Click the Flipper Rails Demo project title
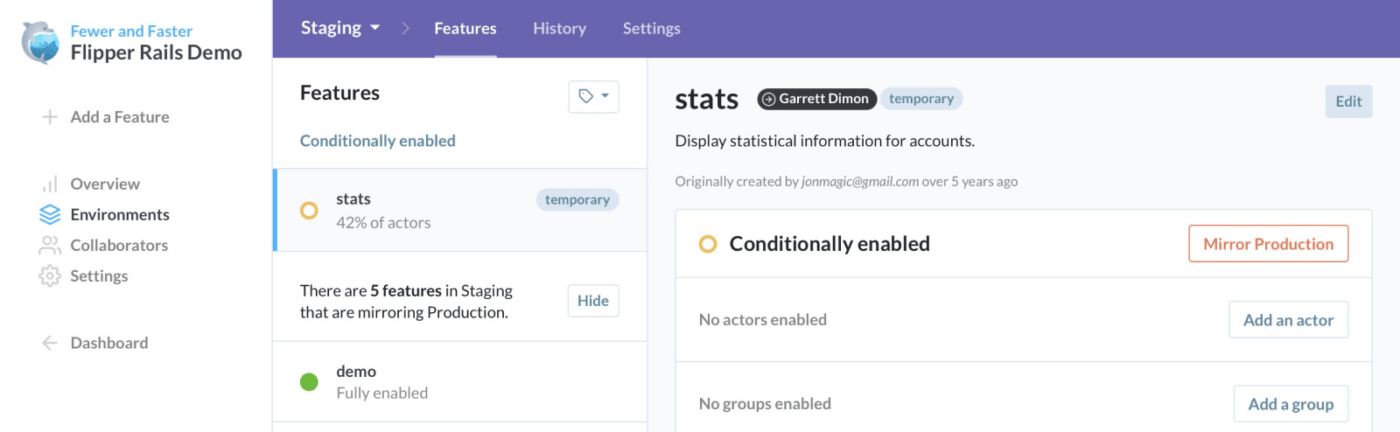This screenshot has width=1400, height=432. point(156,53)
